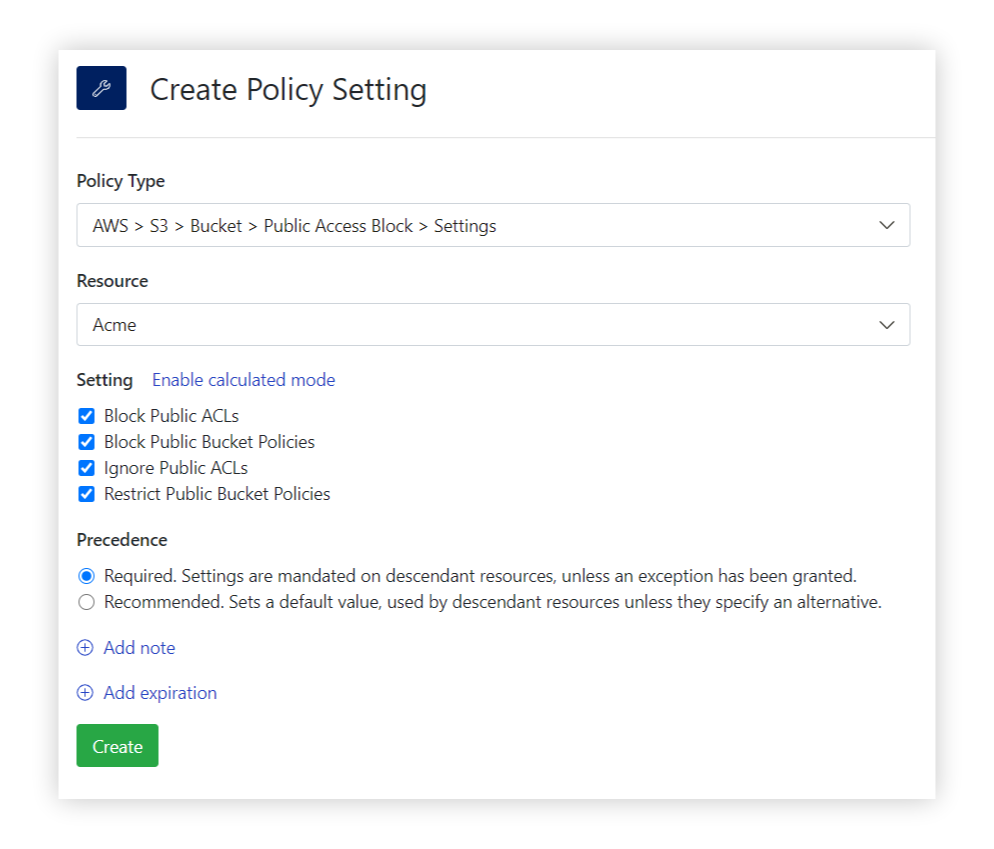Click the wrench icon in the header

(101, 88)
